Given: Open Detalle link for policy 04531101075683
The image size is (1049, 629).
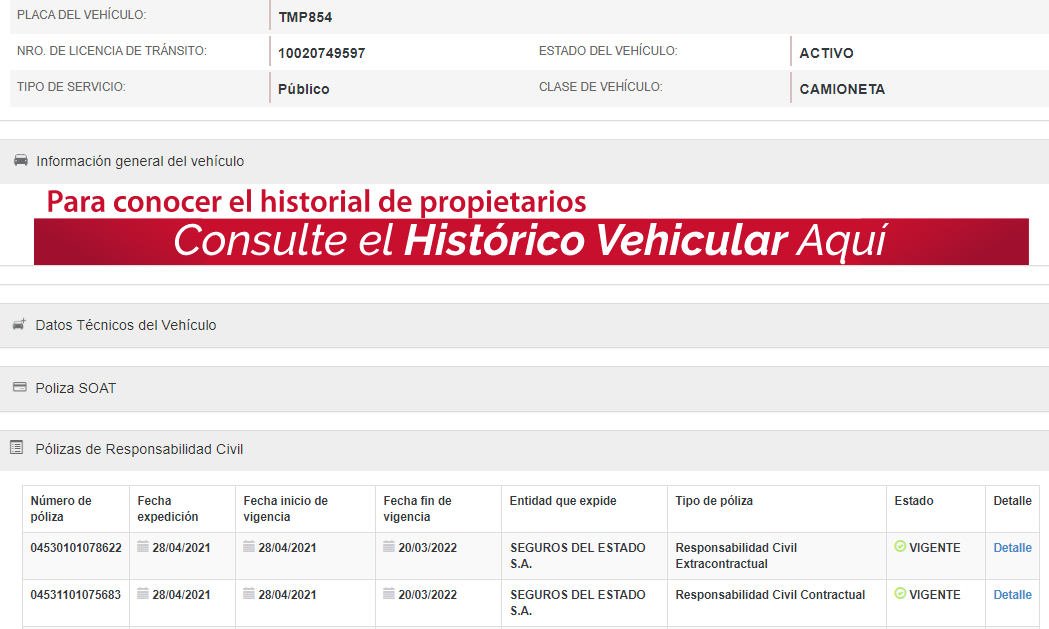Looking at the screenshot, I should (1012, 595).
